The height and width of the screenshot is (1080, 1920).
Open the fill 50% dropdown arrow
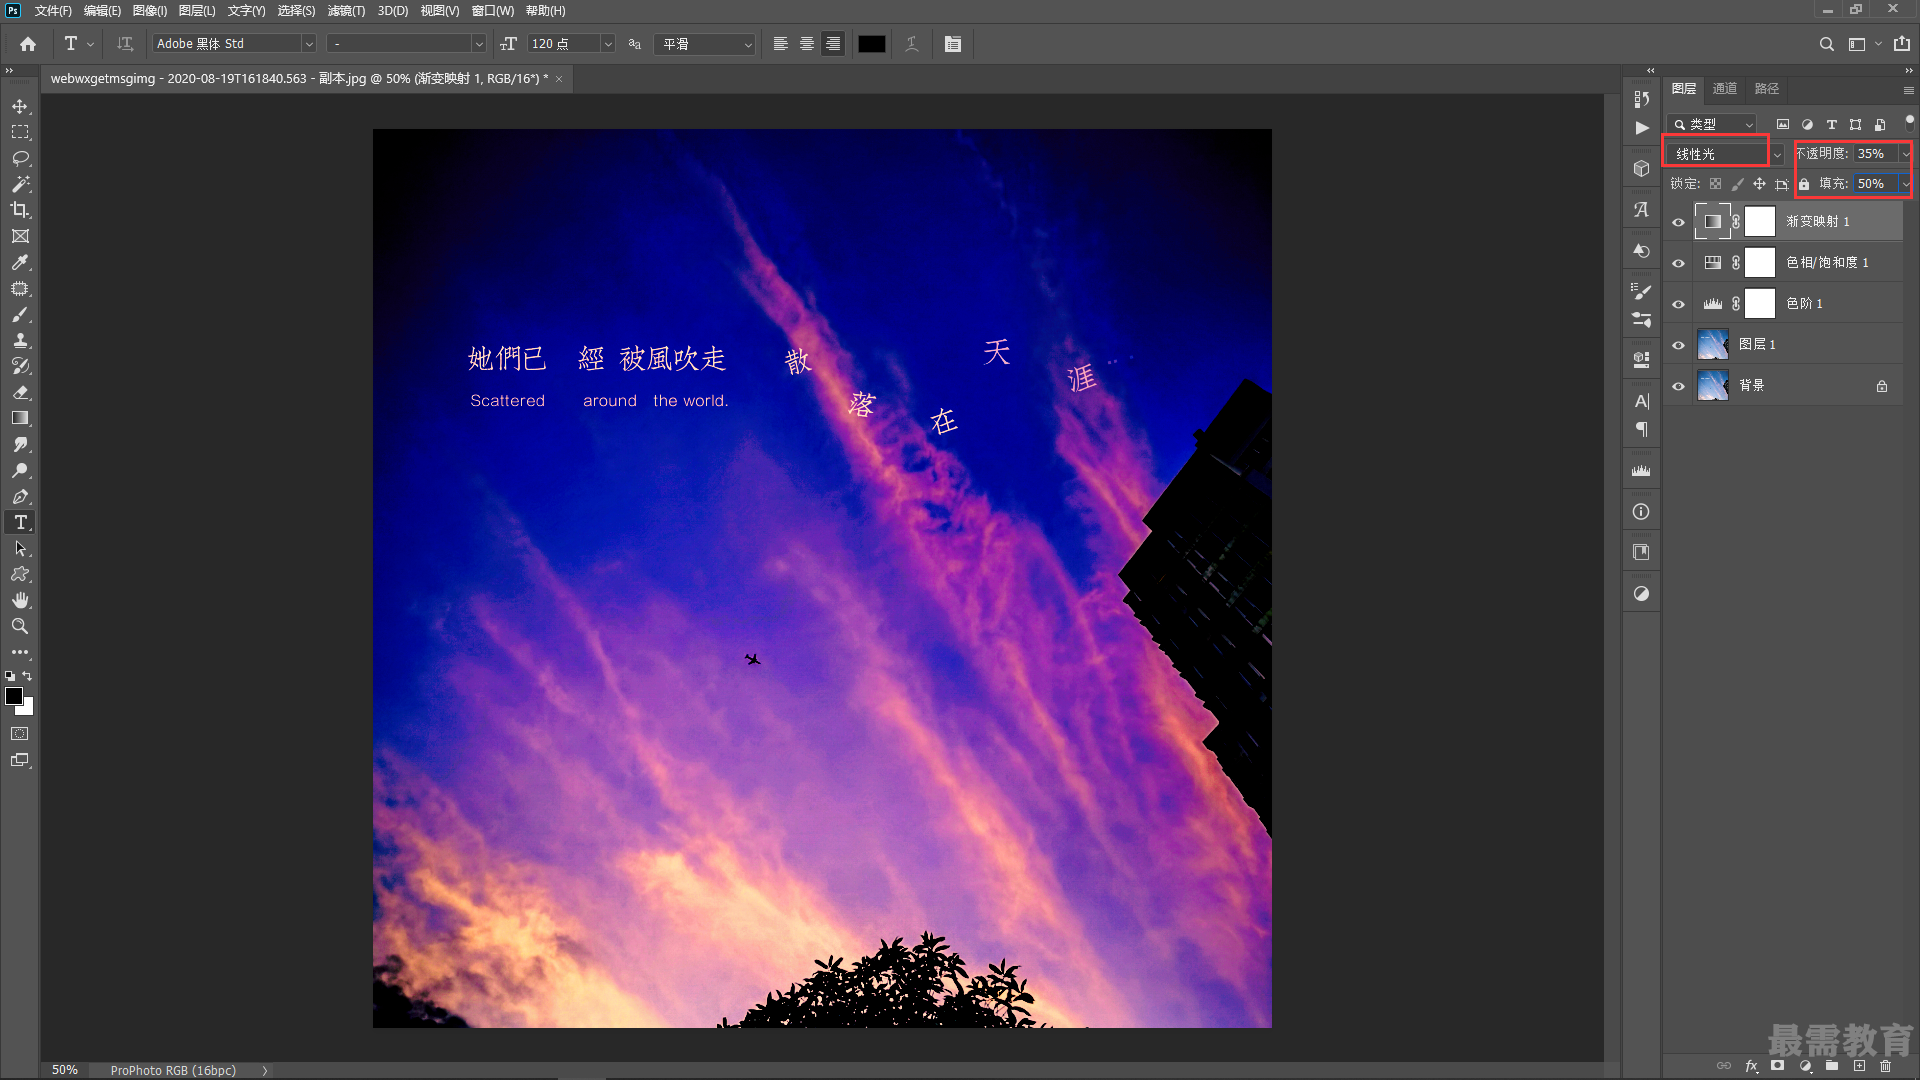click(x=1905, y=184)
